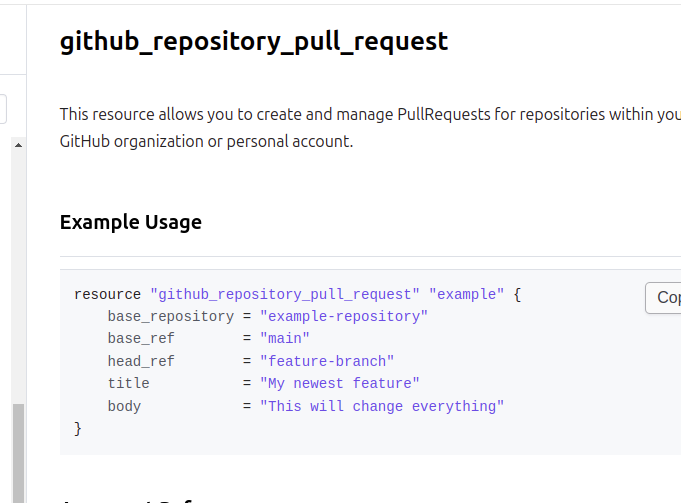Click the Example Usage section heading
This screenshot has width=681, height=503.
(131, 222)
